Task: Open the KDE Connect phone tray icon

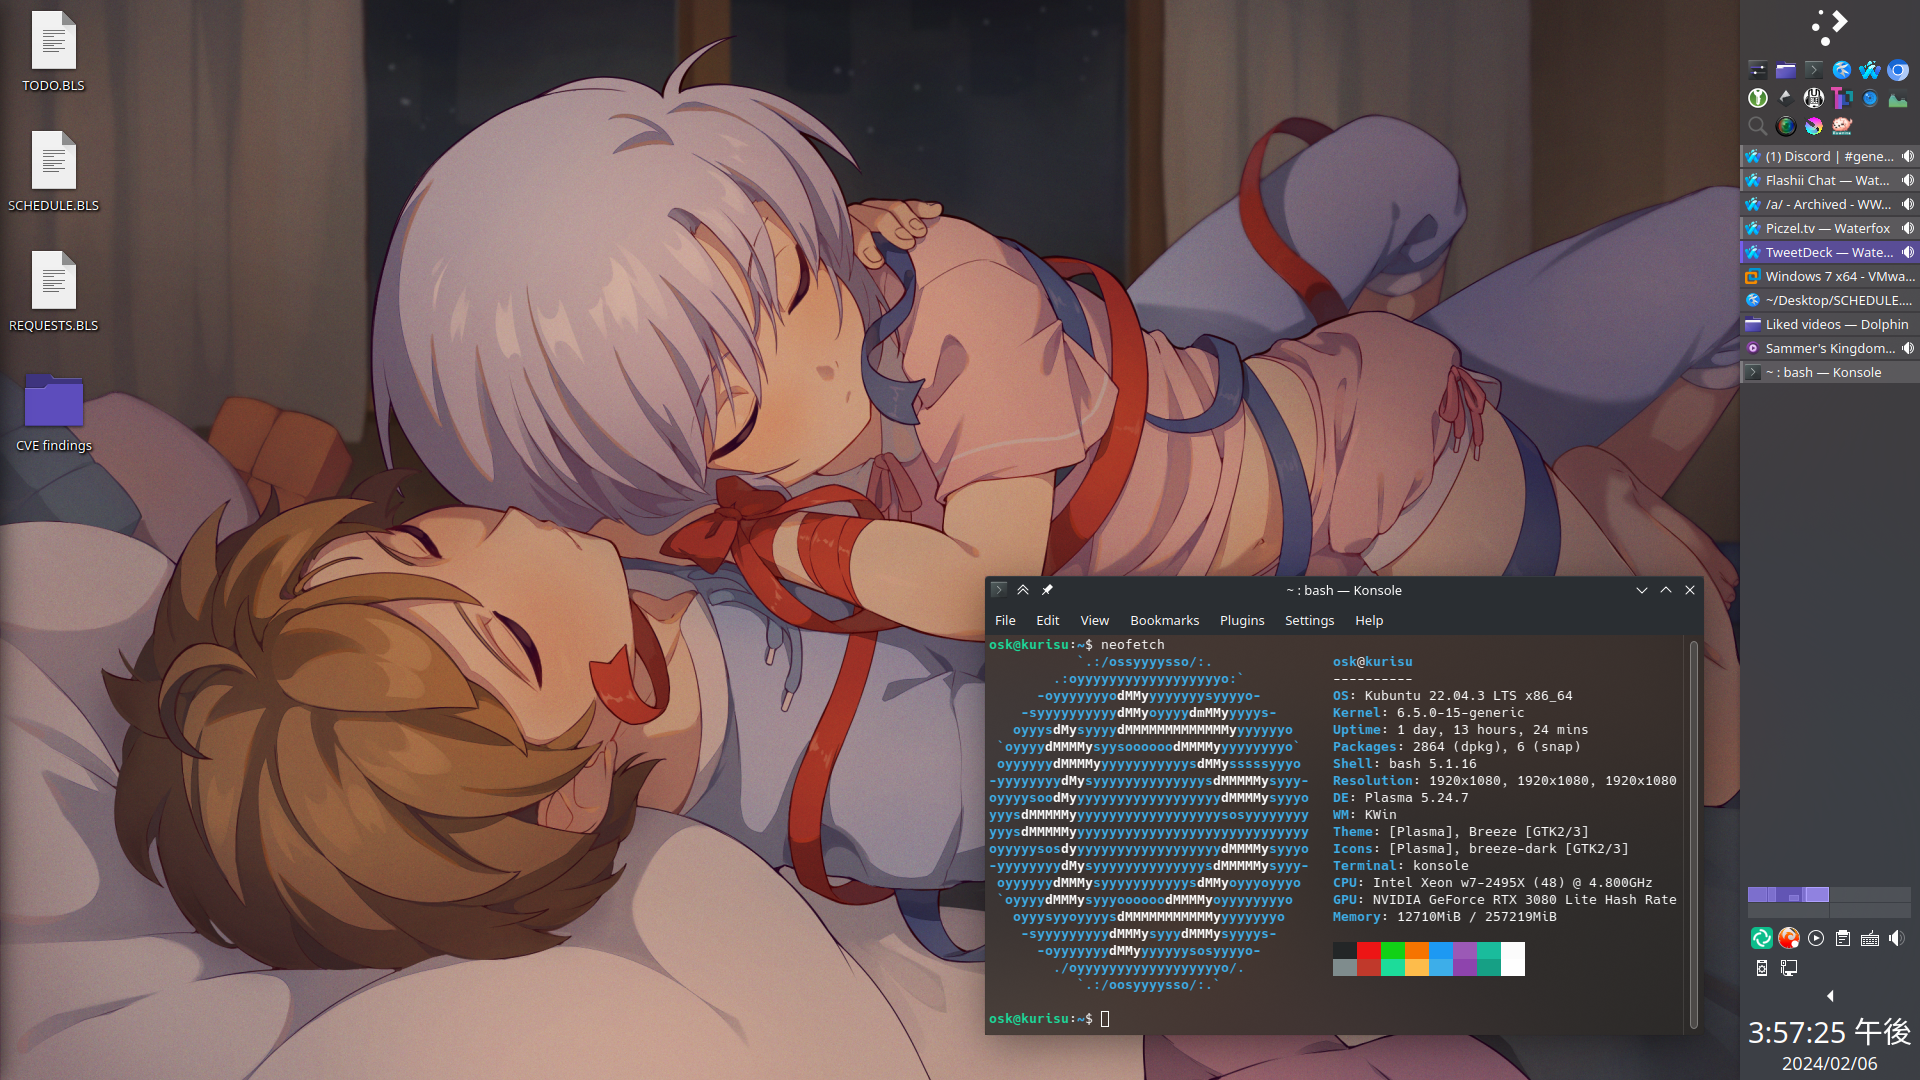Action: (1762, 967)
